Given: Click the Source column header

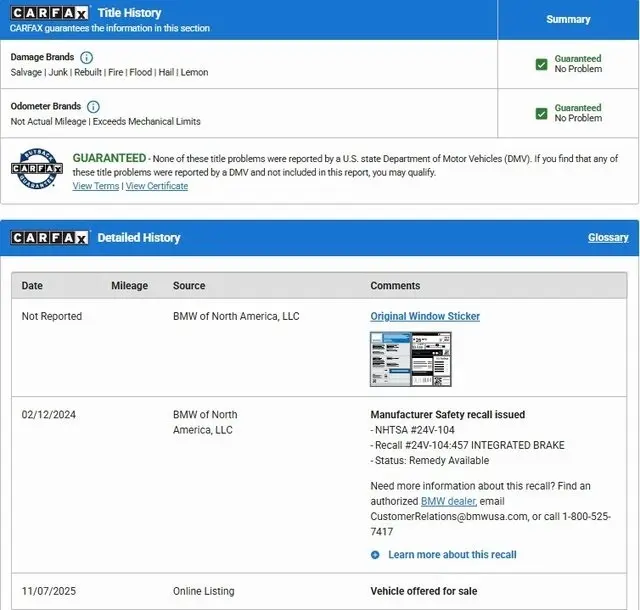Looking at the screenshot, I should (189, 286).
